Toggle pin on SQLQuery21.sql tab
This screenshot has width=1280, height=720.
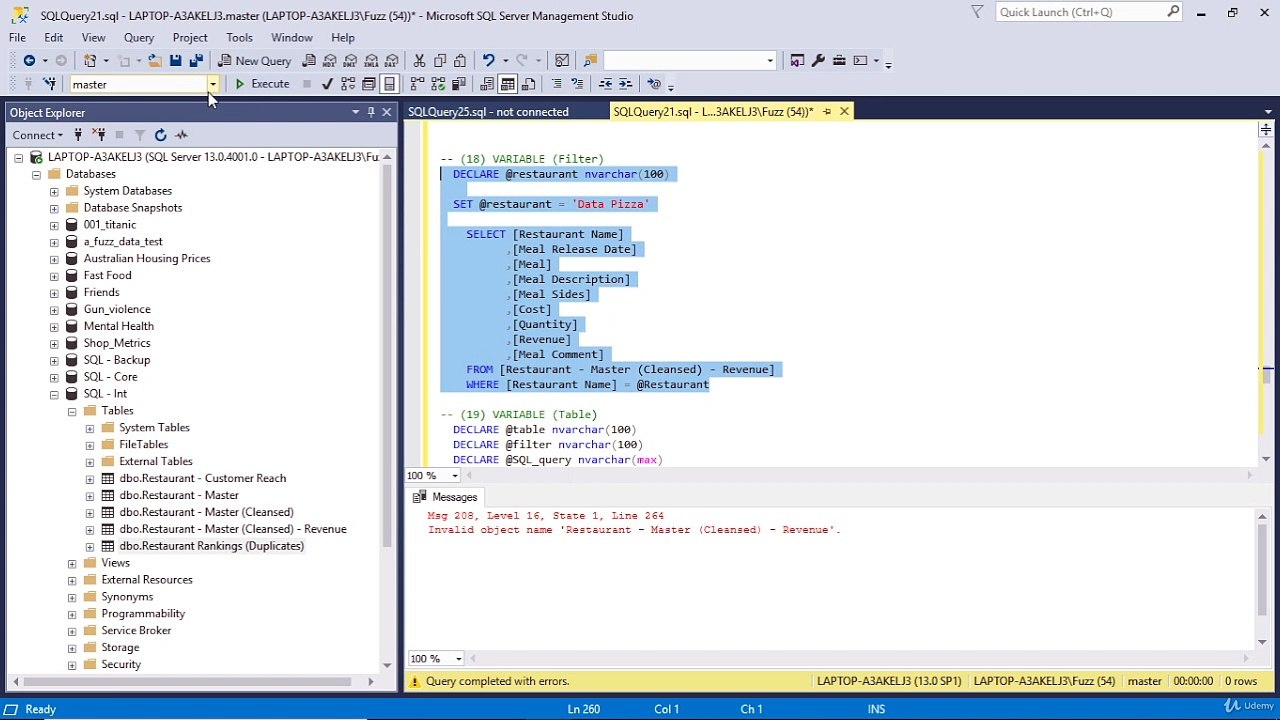click(827, 112)
